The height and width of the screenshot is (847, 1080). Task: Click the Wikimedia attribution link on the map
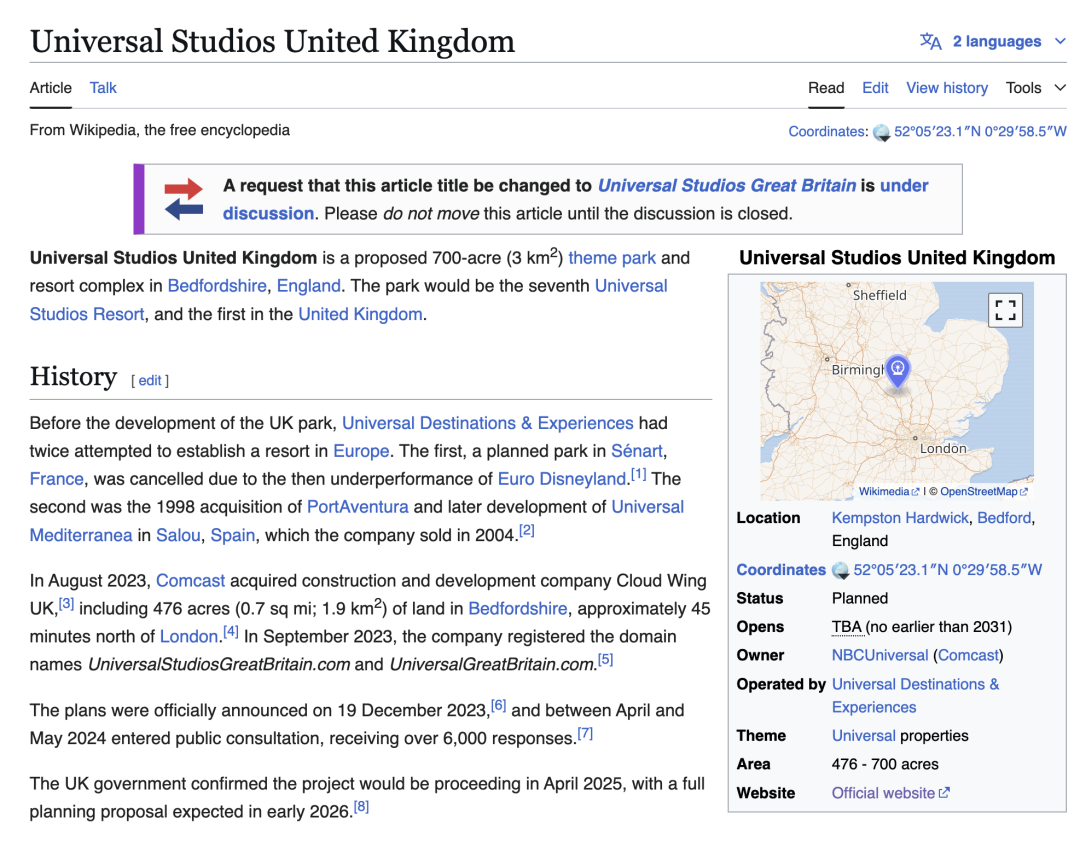(884, 492)
